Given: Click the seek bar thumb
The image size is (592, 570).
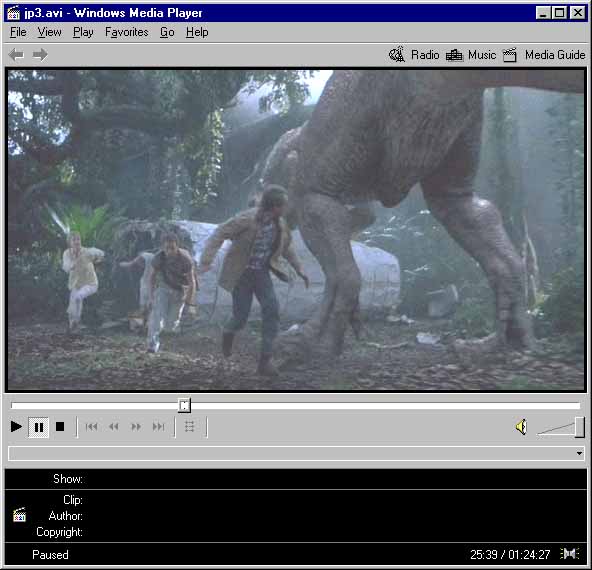Looking at the screenshot, I should coord(184,405).
